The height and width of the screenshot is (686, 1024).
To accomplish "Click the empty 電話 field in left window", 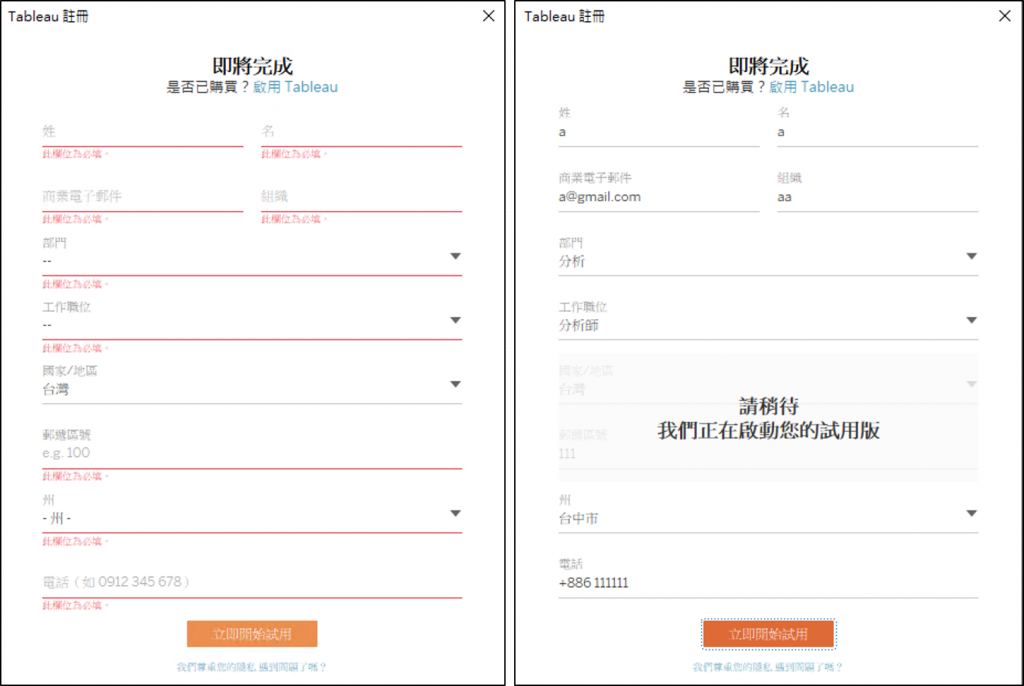I will pyautogui.click(x=252, y=582).
